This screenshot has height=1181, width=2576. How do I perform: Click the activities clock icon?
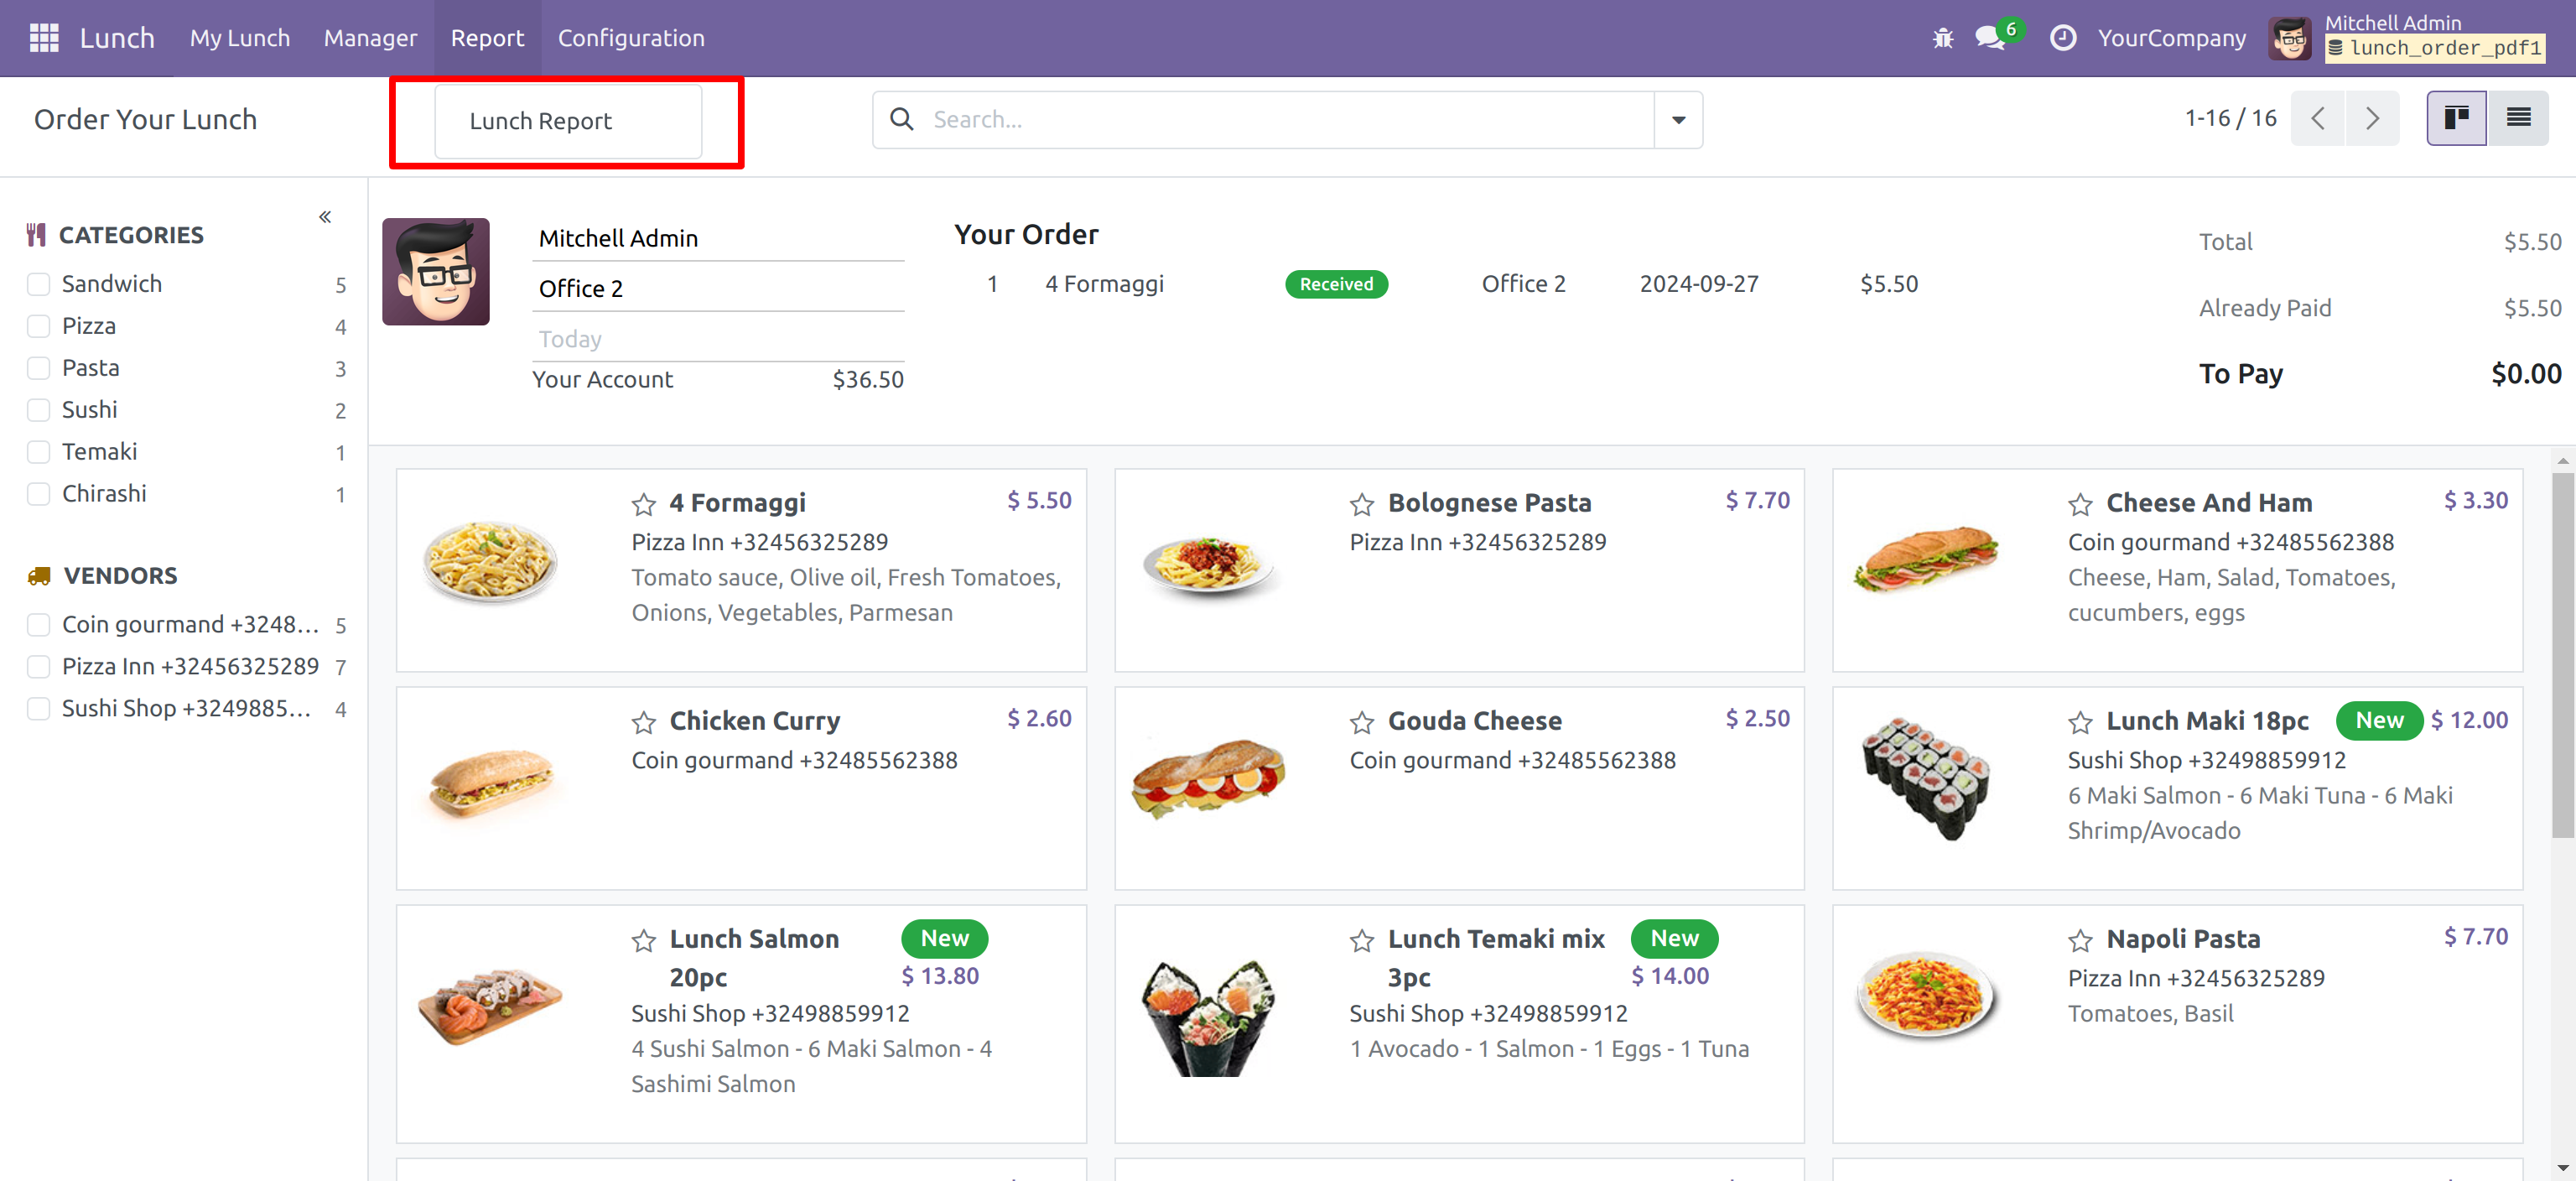(x=2063, y=38)
